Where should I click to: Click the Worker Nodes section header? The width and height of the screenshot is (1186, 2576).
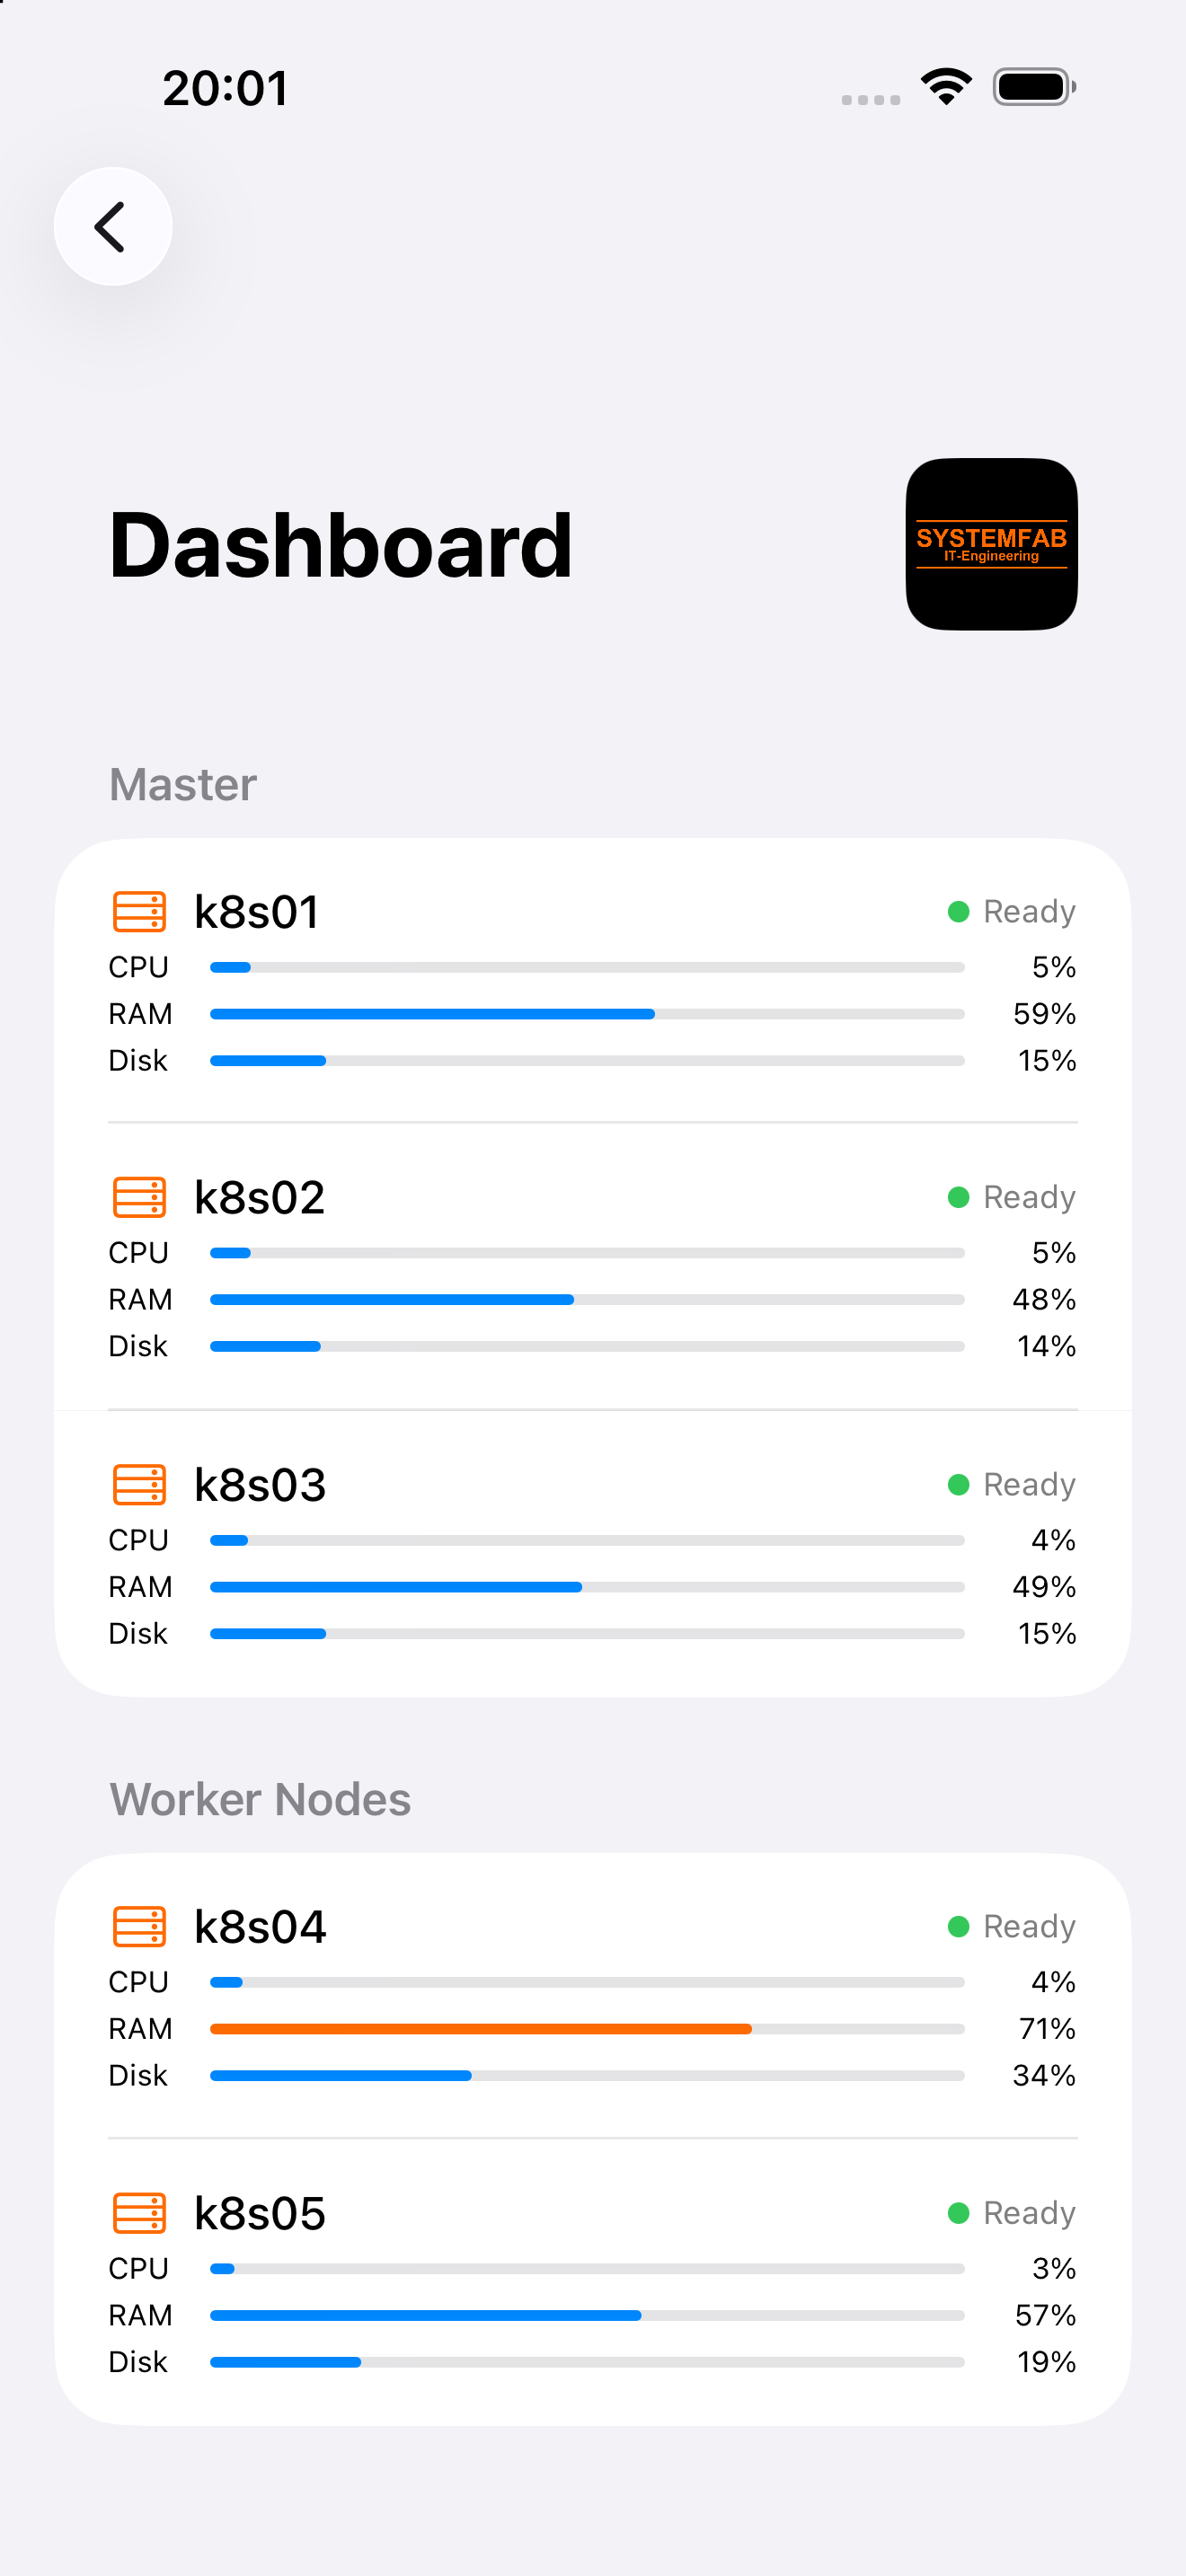point(260,1800)
